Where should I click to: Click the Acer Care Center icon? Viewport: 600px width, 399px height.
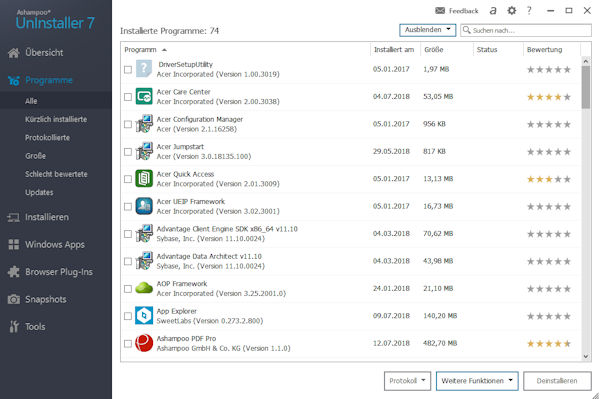tap(144, 96)
